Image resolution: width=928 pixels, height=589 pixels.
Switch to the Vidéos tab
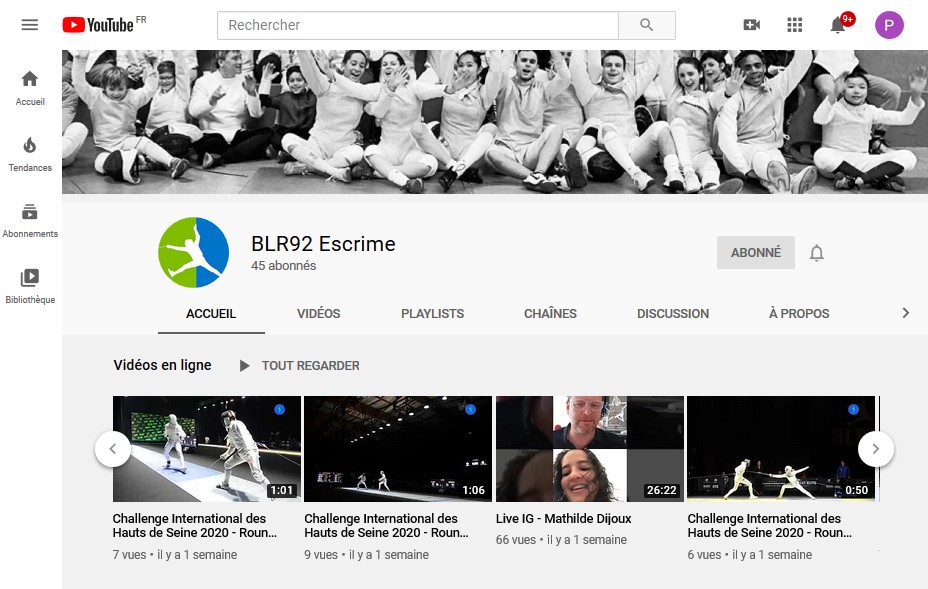(x=318, y=314)
